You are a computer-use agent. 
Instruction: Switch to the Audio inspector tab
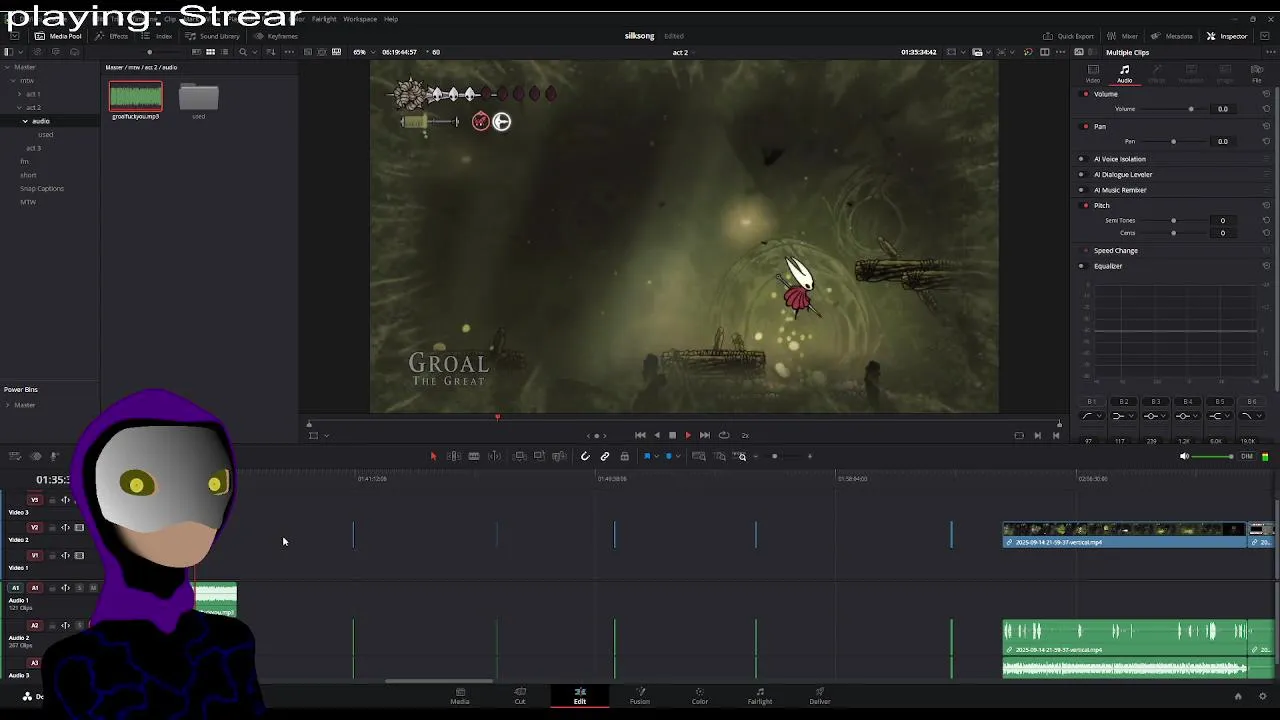[1125, 74]
